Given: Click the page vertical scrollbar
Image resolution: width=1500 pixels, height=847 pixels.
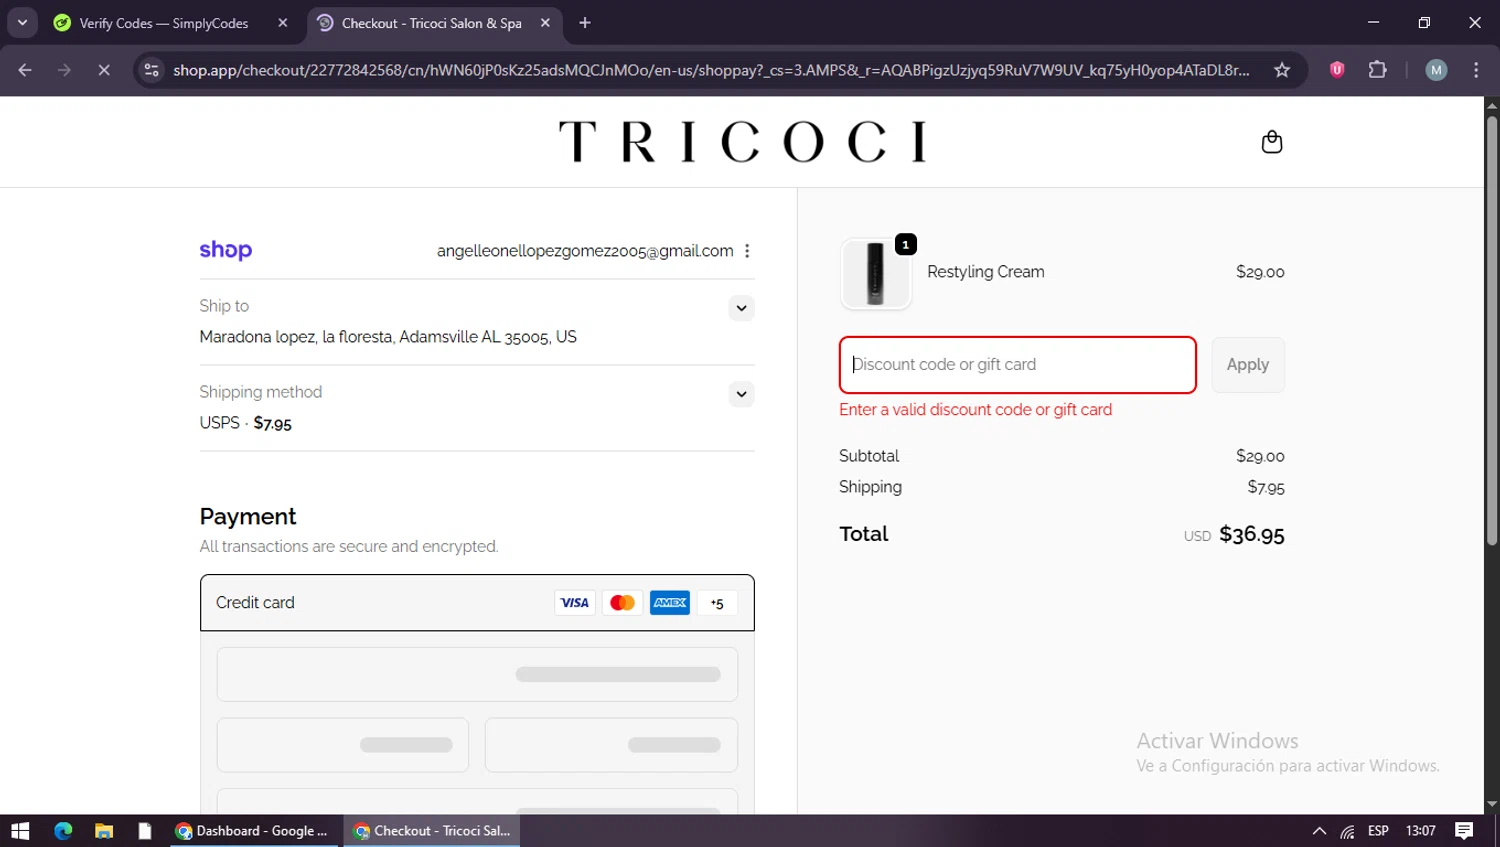Looking at the screenshot, I should tap(1492, 330).
